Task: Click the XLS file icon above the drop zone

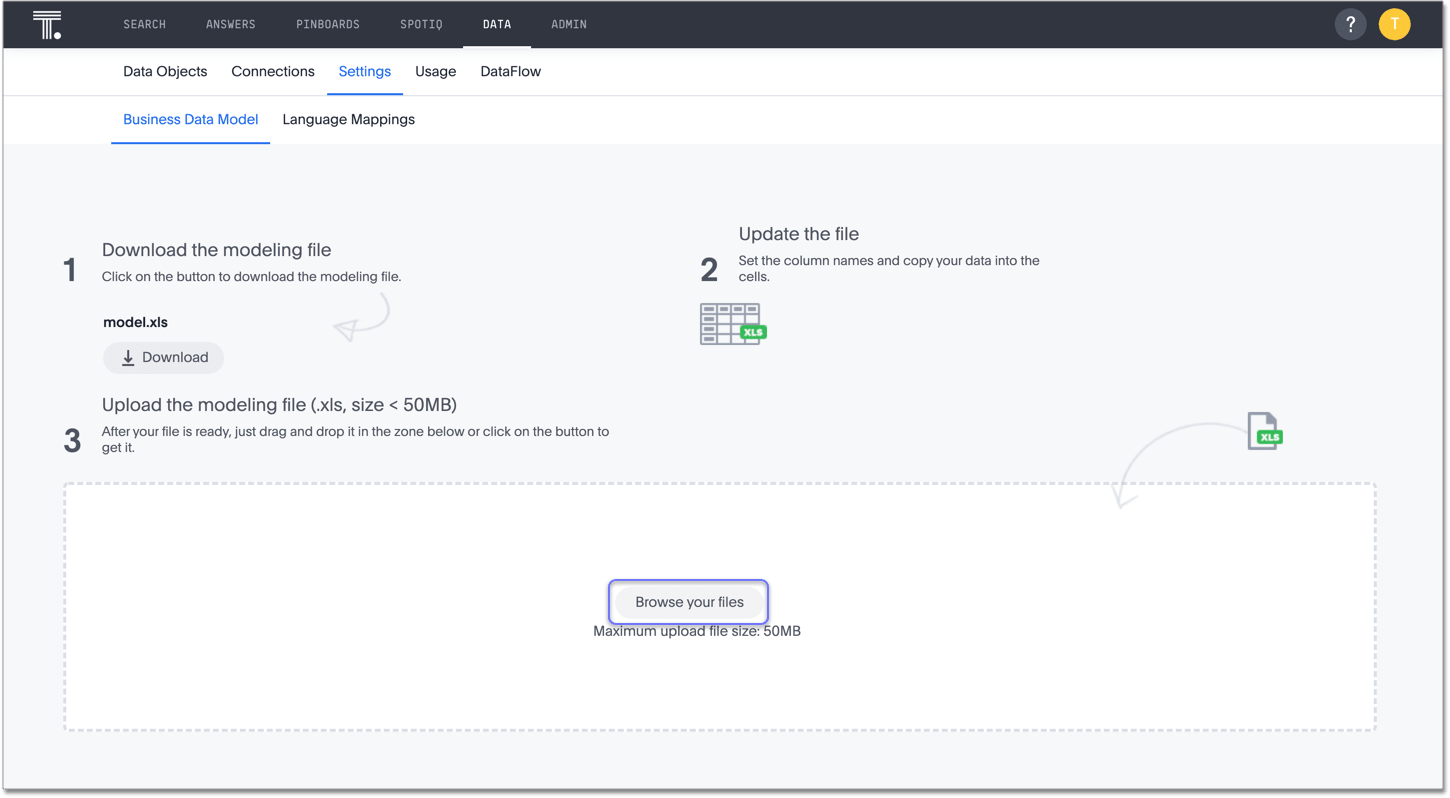Action: point(1264,432)
